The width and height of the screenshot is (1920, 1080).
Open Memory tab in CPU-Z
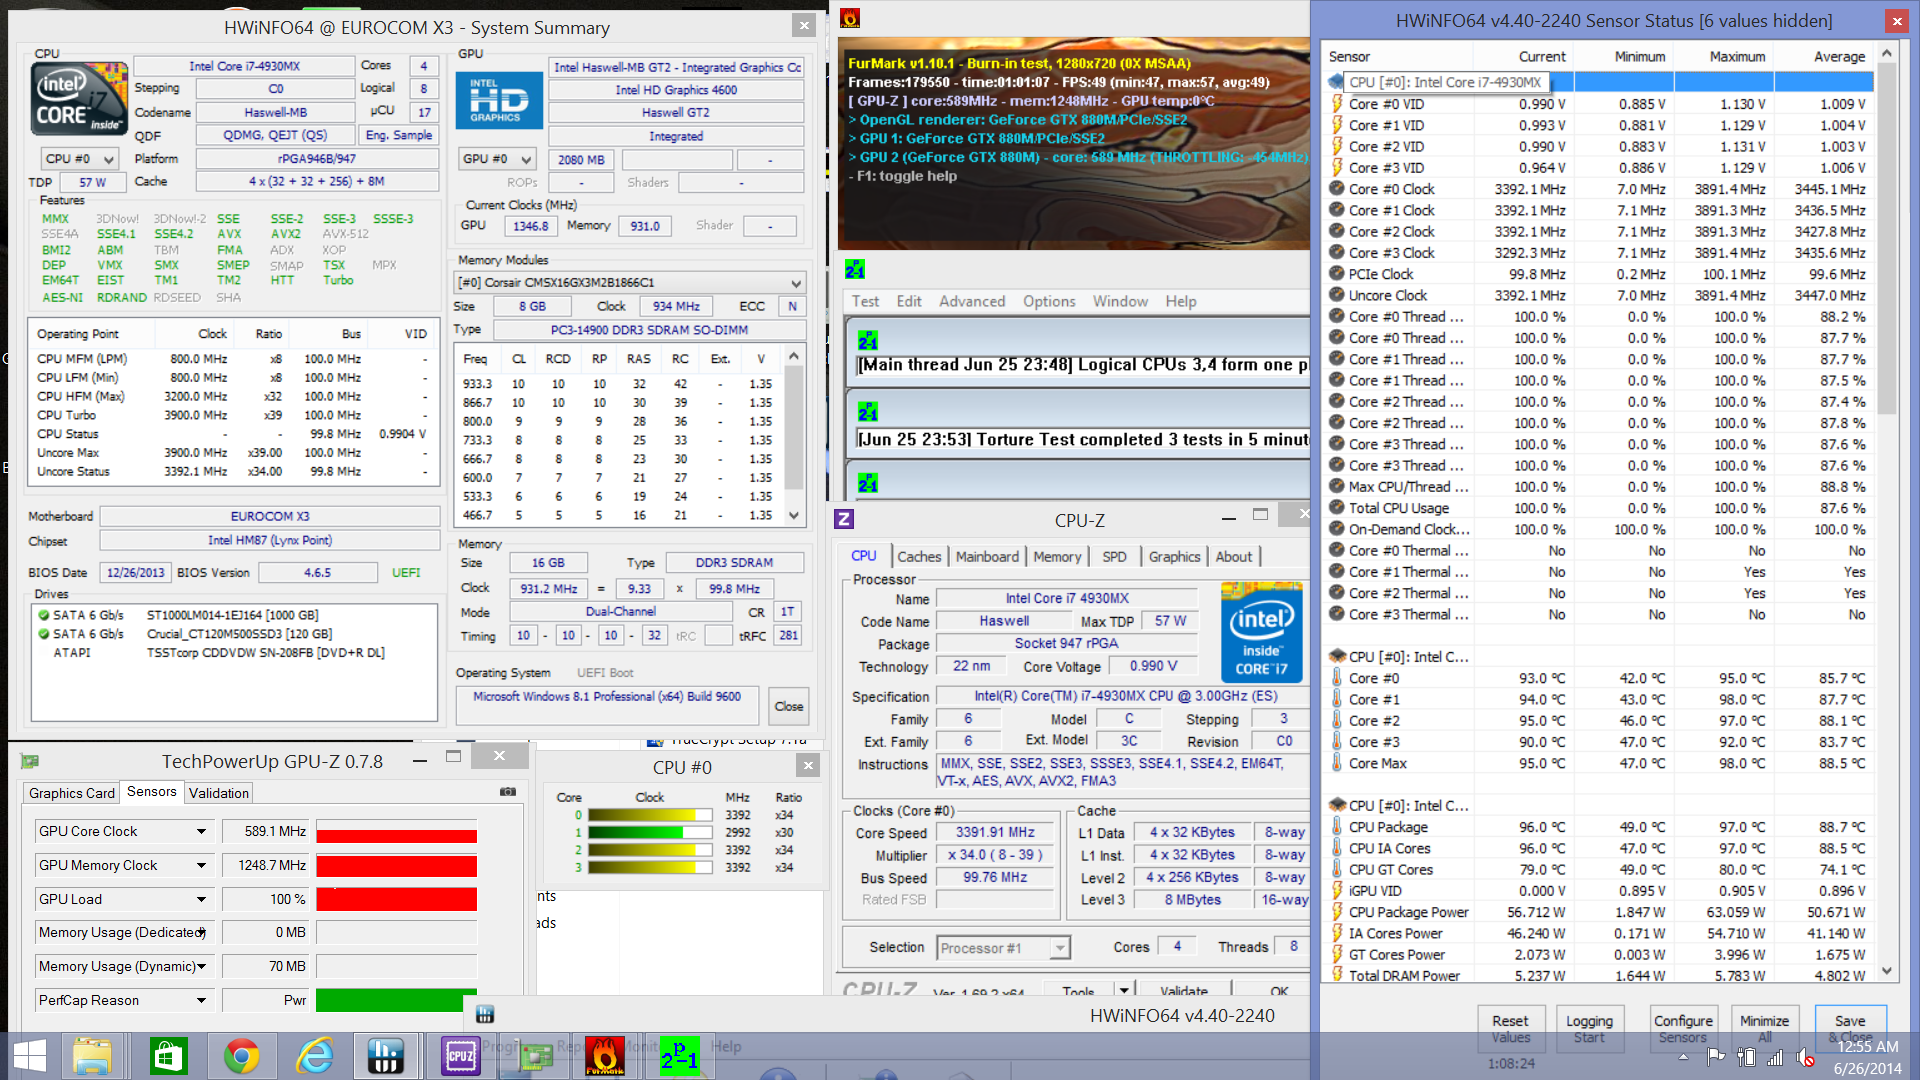tap(1057, 557)
